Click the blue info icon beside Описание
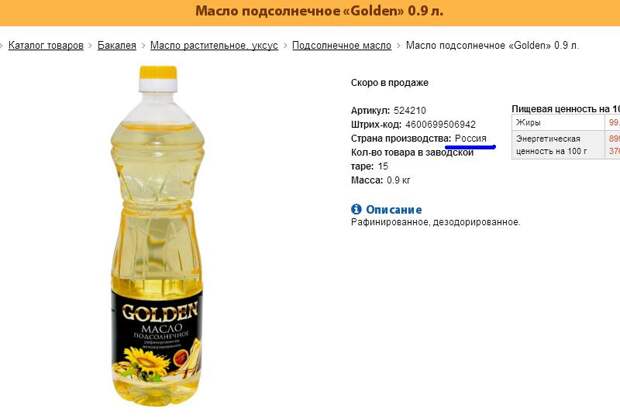The image size is (620, 418). coord(356,209)
